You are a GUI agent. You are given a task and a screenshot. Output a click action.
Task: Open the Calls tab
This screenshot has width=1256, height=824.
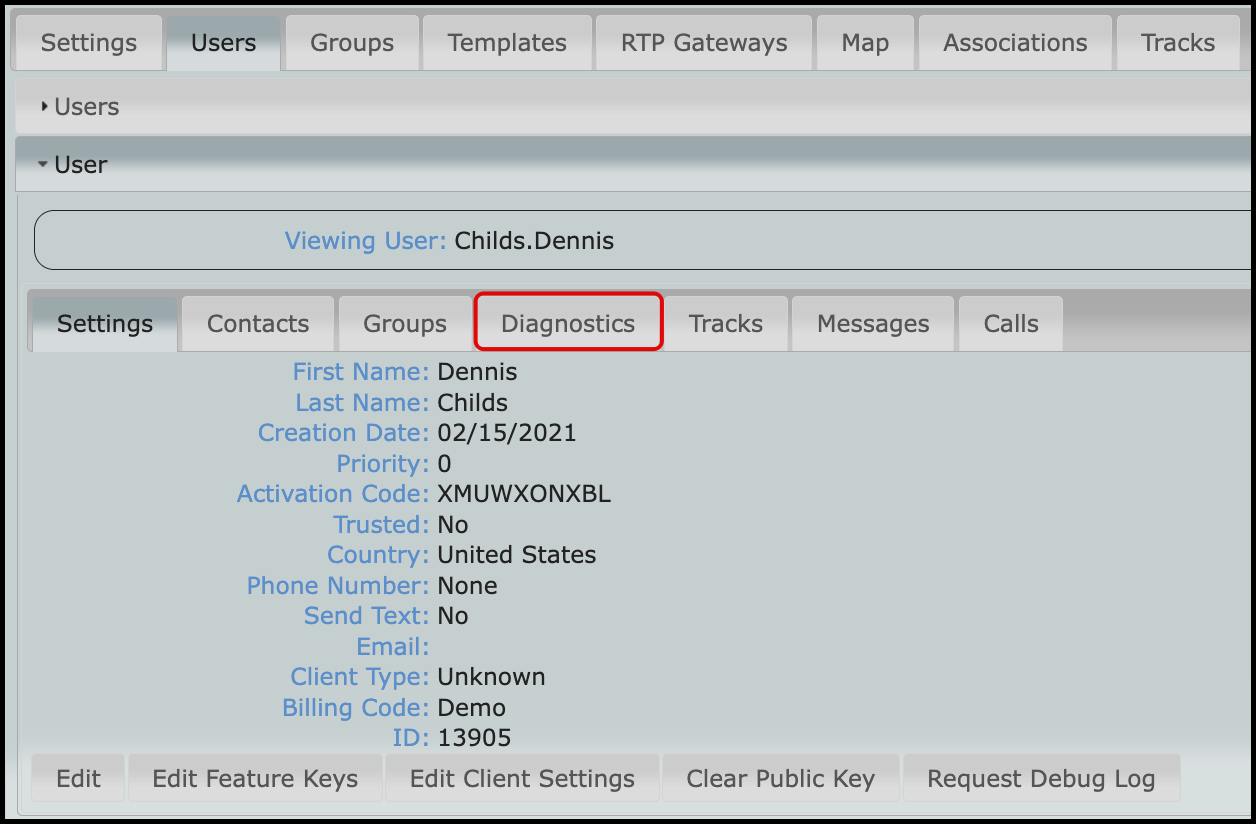click(x=1010, y=322)
